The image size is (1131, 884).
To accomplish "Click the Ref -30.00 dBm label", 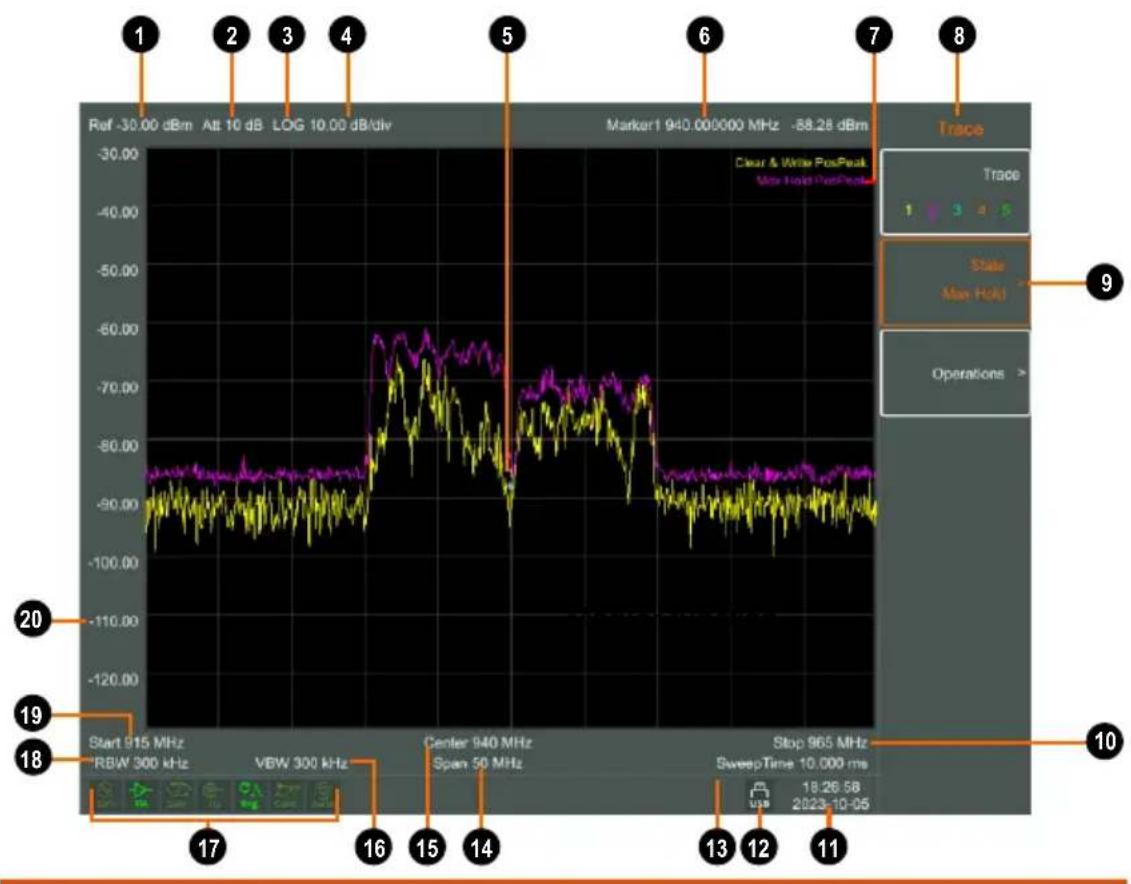I will pos(141,125).
